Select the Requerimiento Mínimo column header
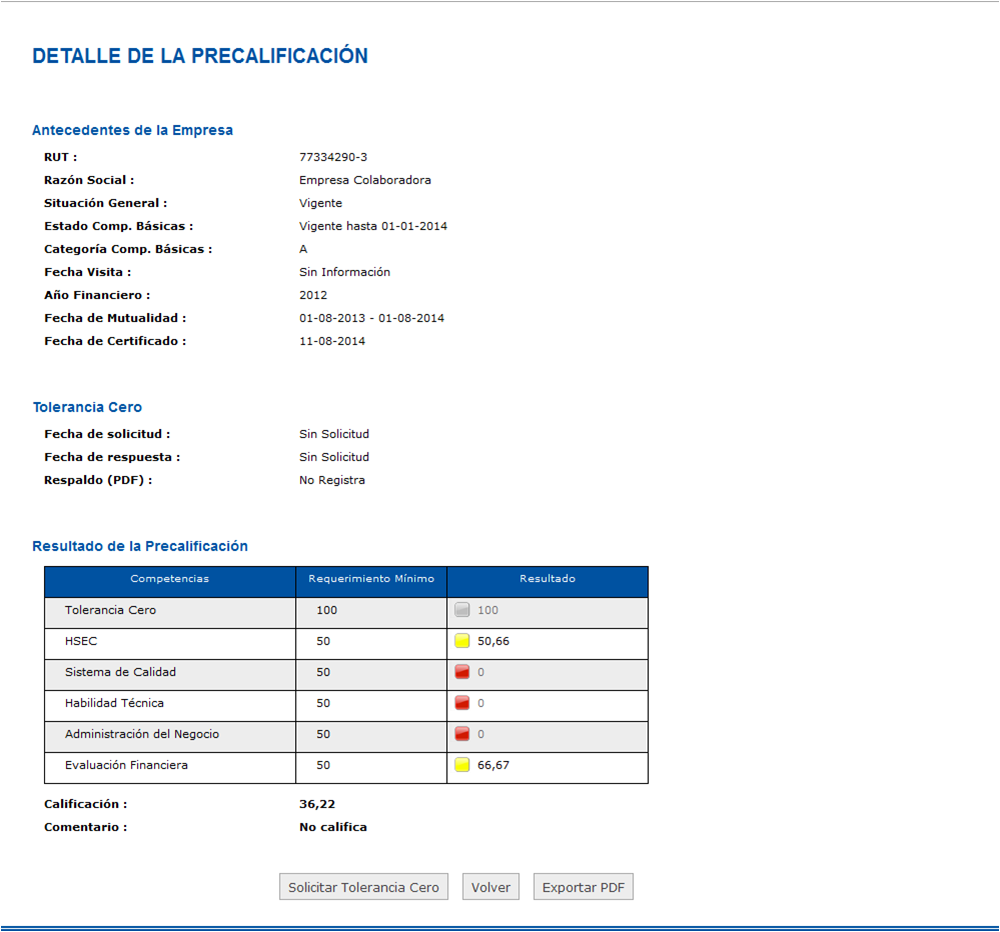 371,581
